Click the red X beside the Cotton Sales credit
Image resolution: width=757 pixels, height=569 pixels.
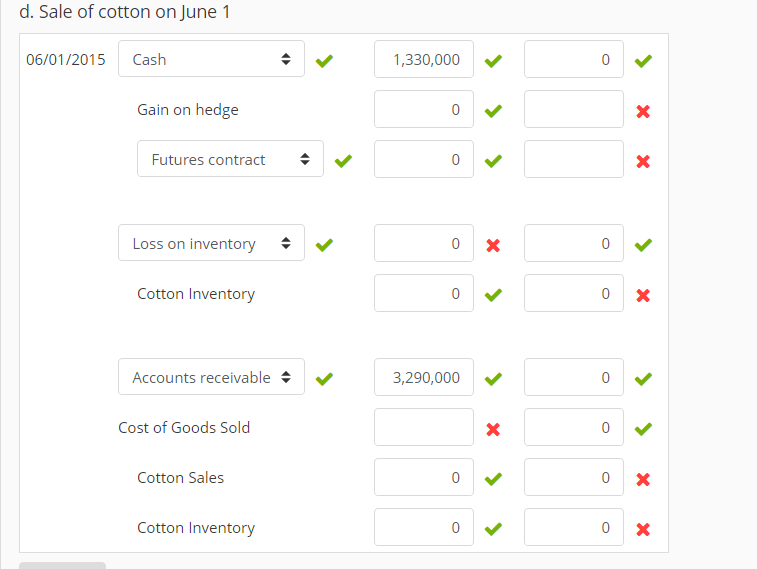point(643,479)
